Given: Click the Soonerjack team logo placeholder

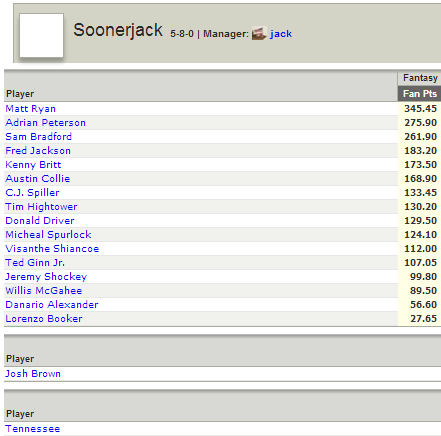Looking at the screenshot, I should pyautogui.click(x=41, y=35).
